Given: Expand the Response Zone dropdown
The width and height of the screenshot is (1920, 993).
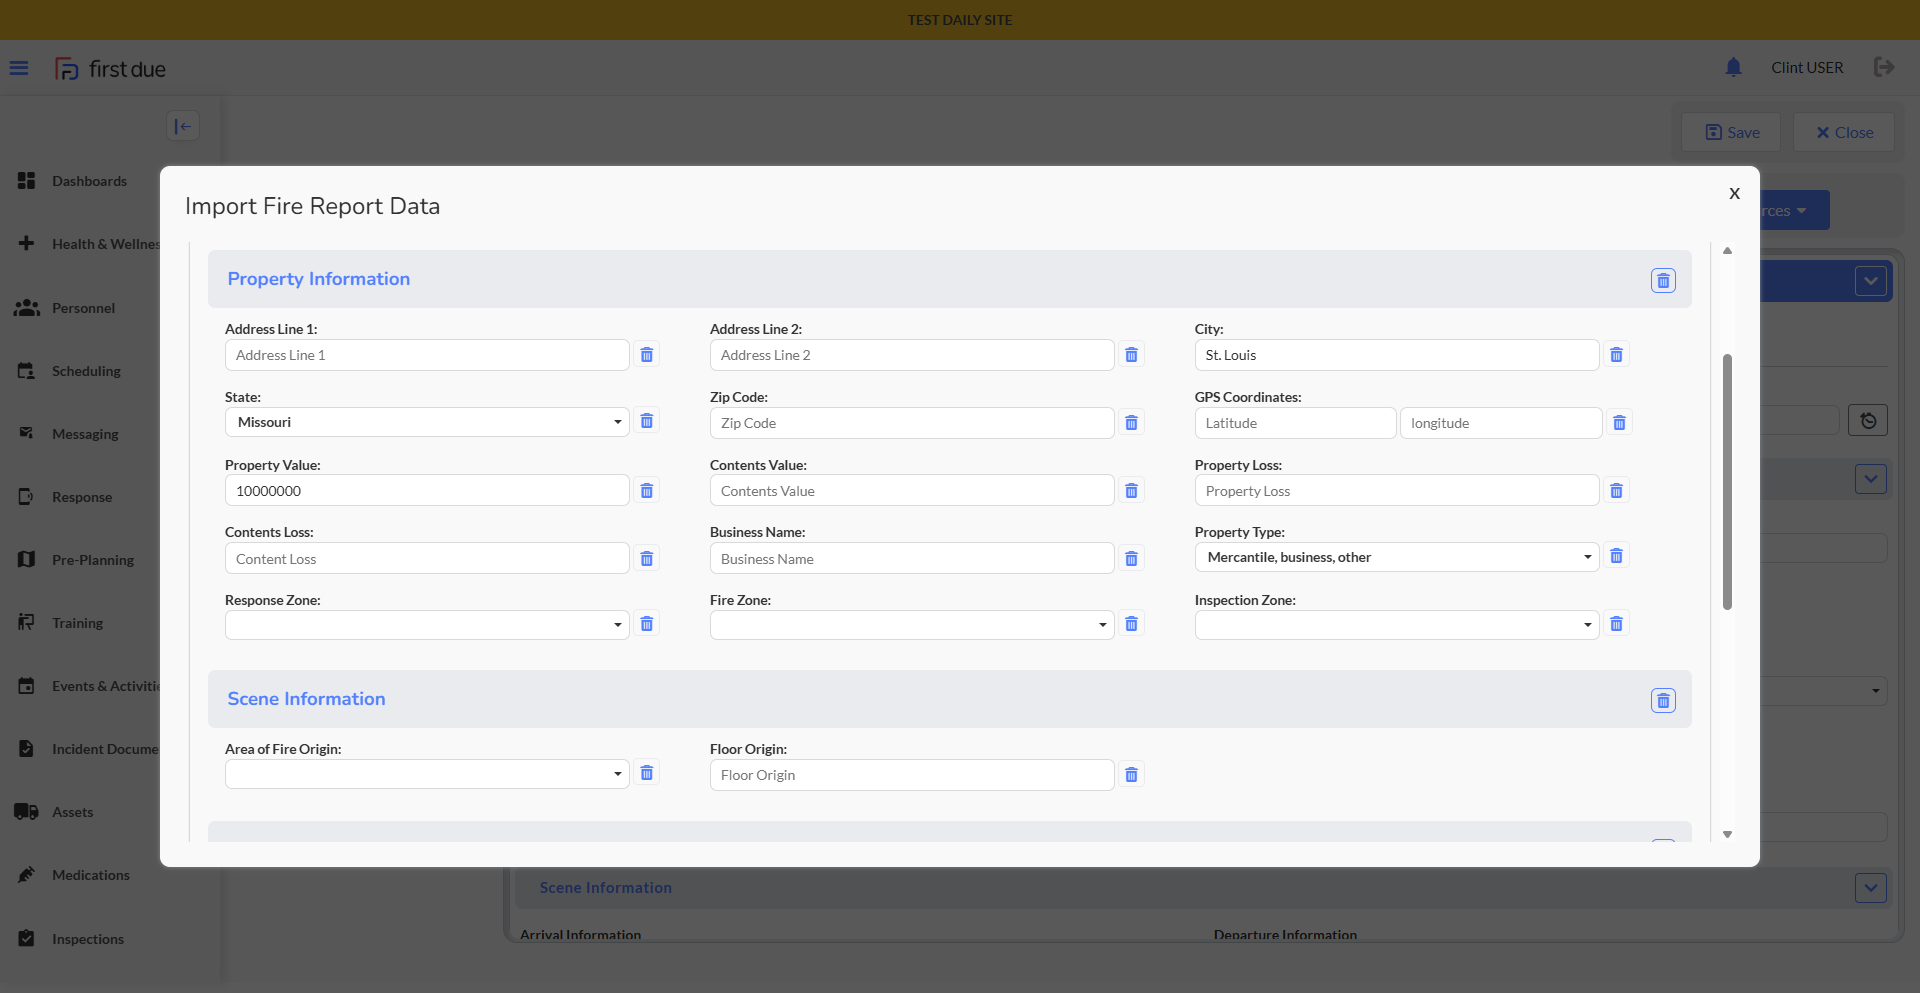Looking at the screenshot, I should (x=427, y=625).
